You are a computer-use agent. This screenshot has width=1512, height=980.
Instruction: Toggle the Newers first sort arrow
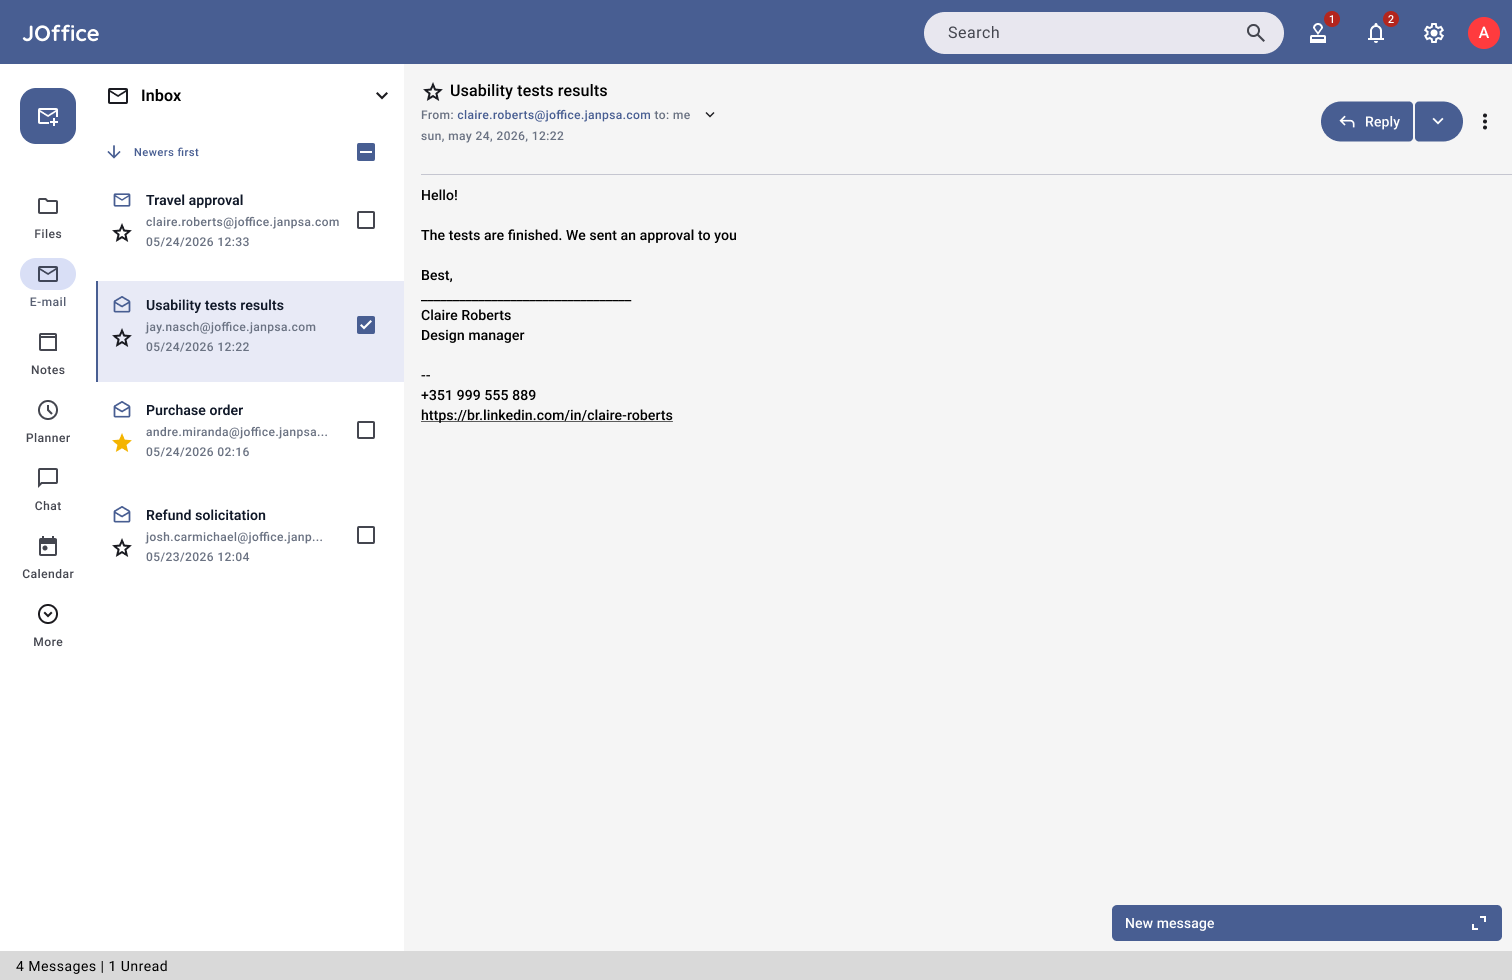click(114, 152)
